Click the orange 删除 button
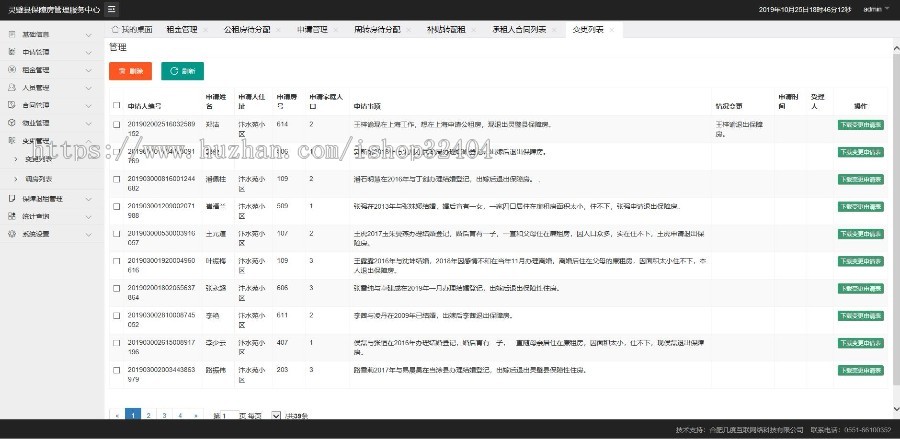Viewport: 900px width, 439px height. [130, 71]
